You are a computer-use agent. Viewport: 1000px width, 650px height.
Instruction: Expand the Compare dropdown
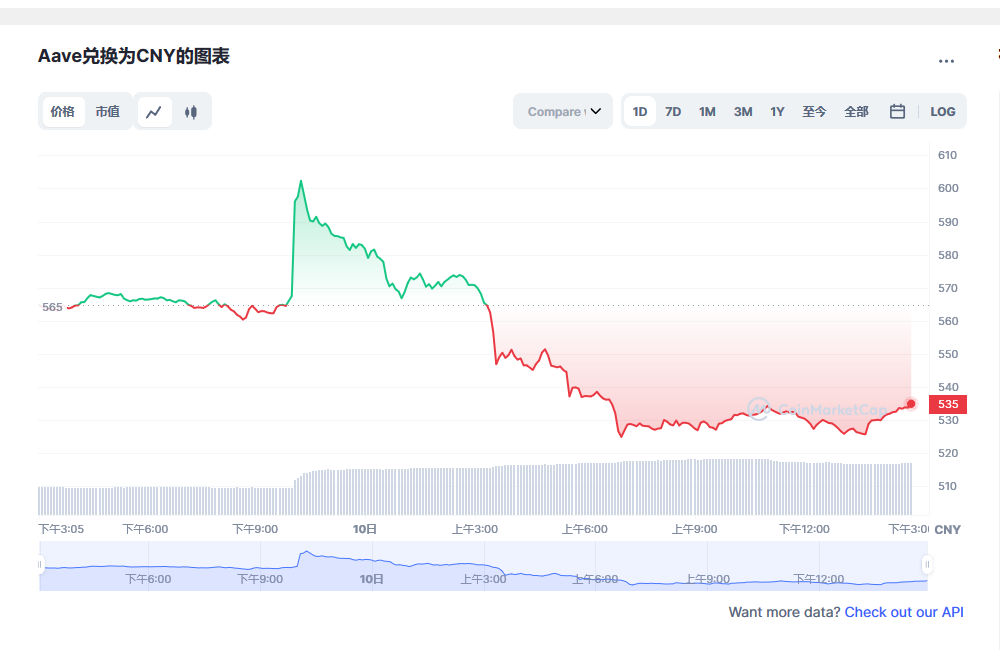click(563, 112)
